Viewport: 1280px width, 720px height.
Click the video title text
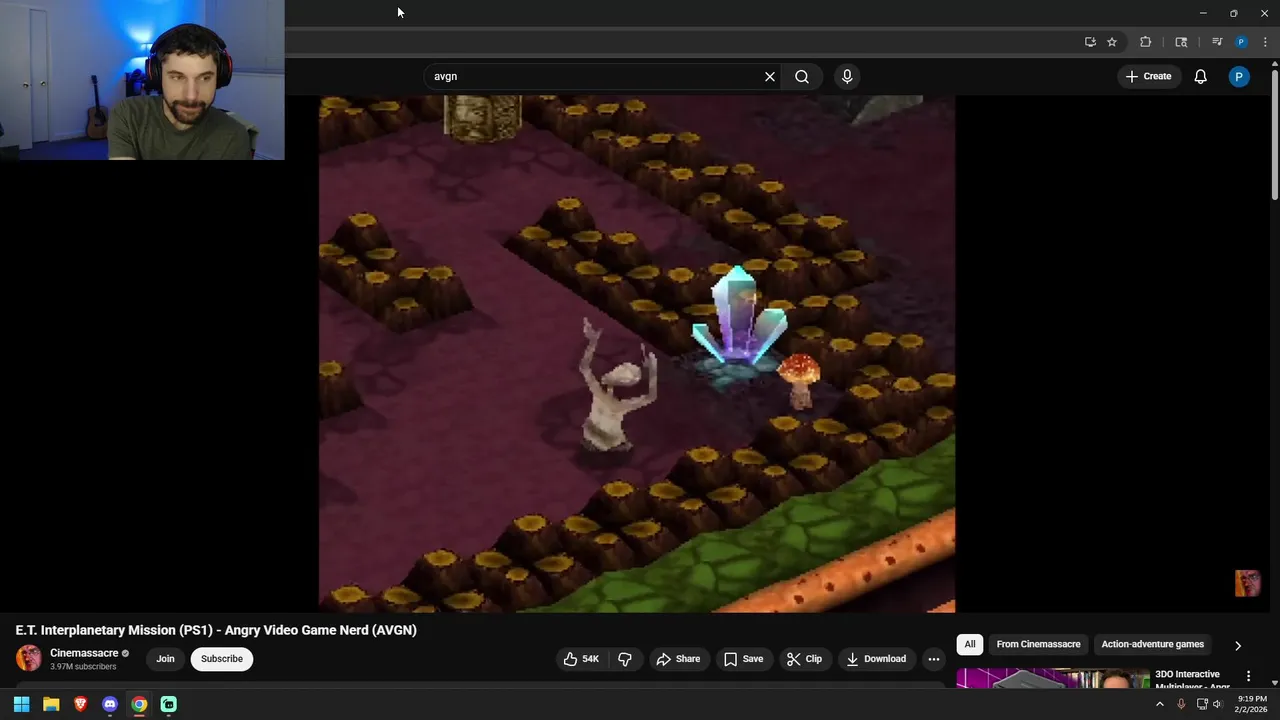pyautogui.click(x=216, y=630)
